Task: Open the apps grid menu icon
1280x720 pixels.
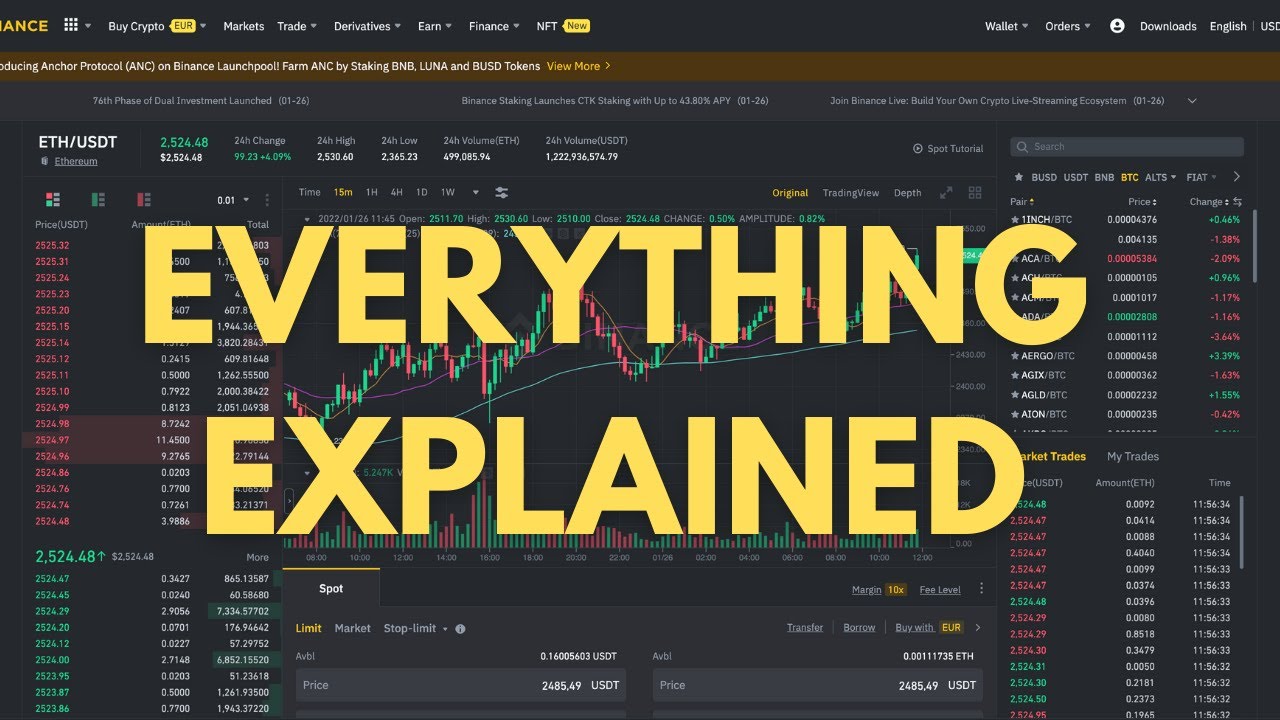Action: pyautogui.click(x=71, y=25)
